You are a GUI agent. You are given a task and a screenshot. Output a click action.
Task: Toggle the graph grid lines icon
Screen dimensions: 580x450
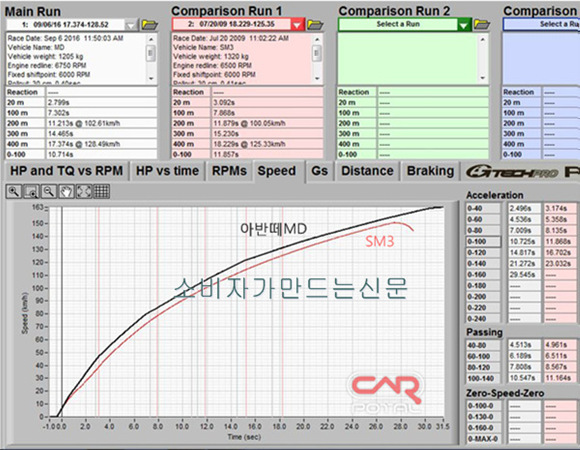point(101,192)
